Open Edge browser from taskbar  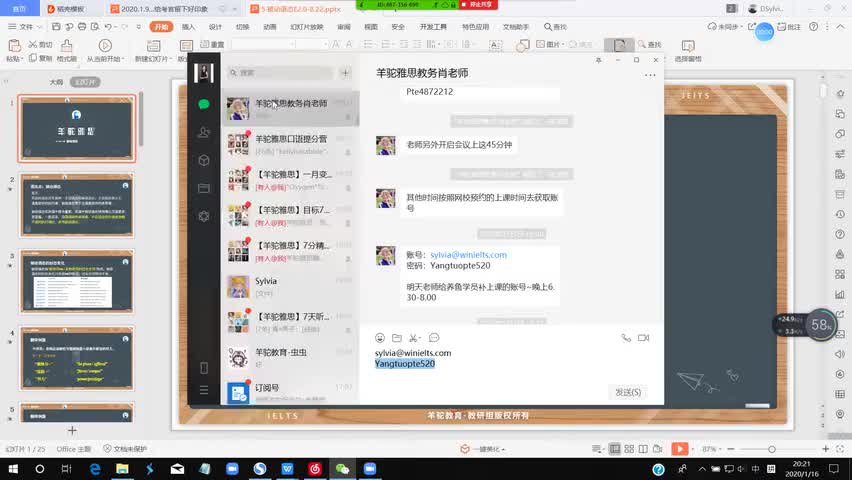coord(95,469)
